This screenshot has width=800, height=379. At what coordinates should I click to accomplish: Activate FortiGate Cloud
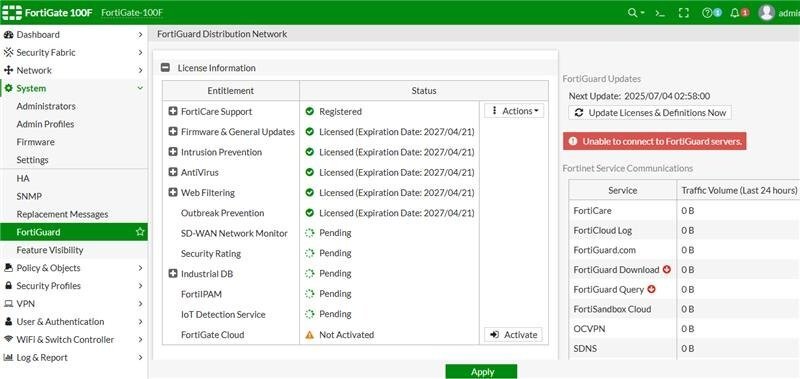tap(513, 335)
